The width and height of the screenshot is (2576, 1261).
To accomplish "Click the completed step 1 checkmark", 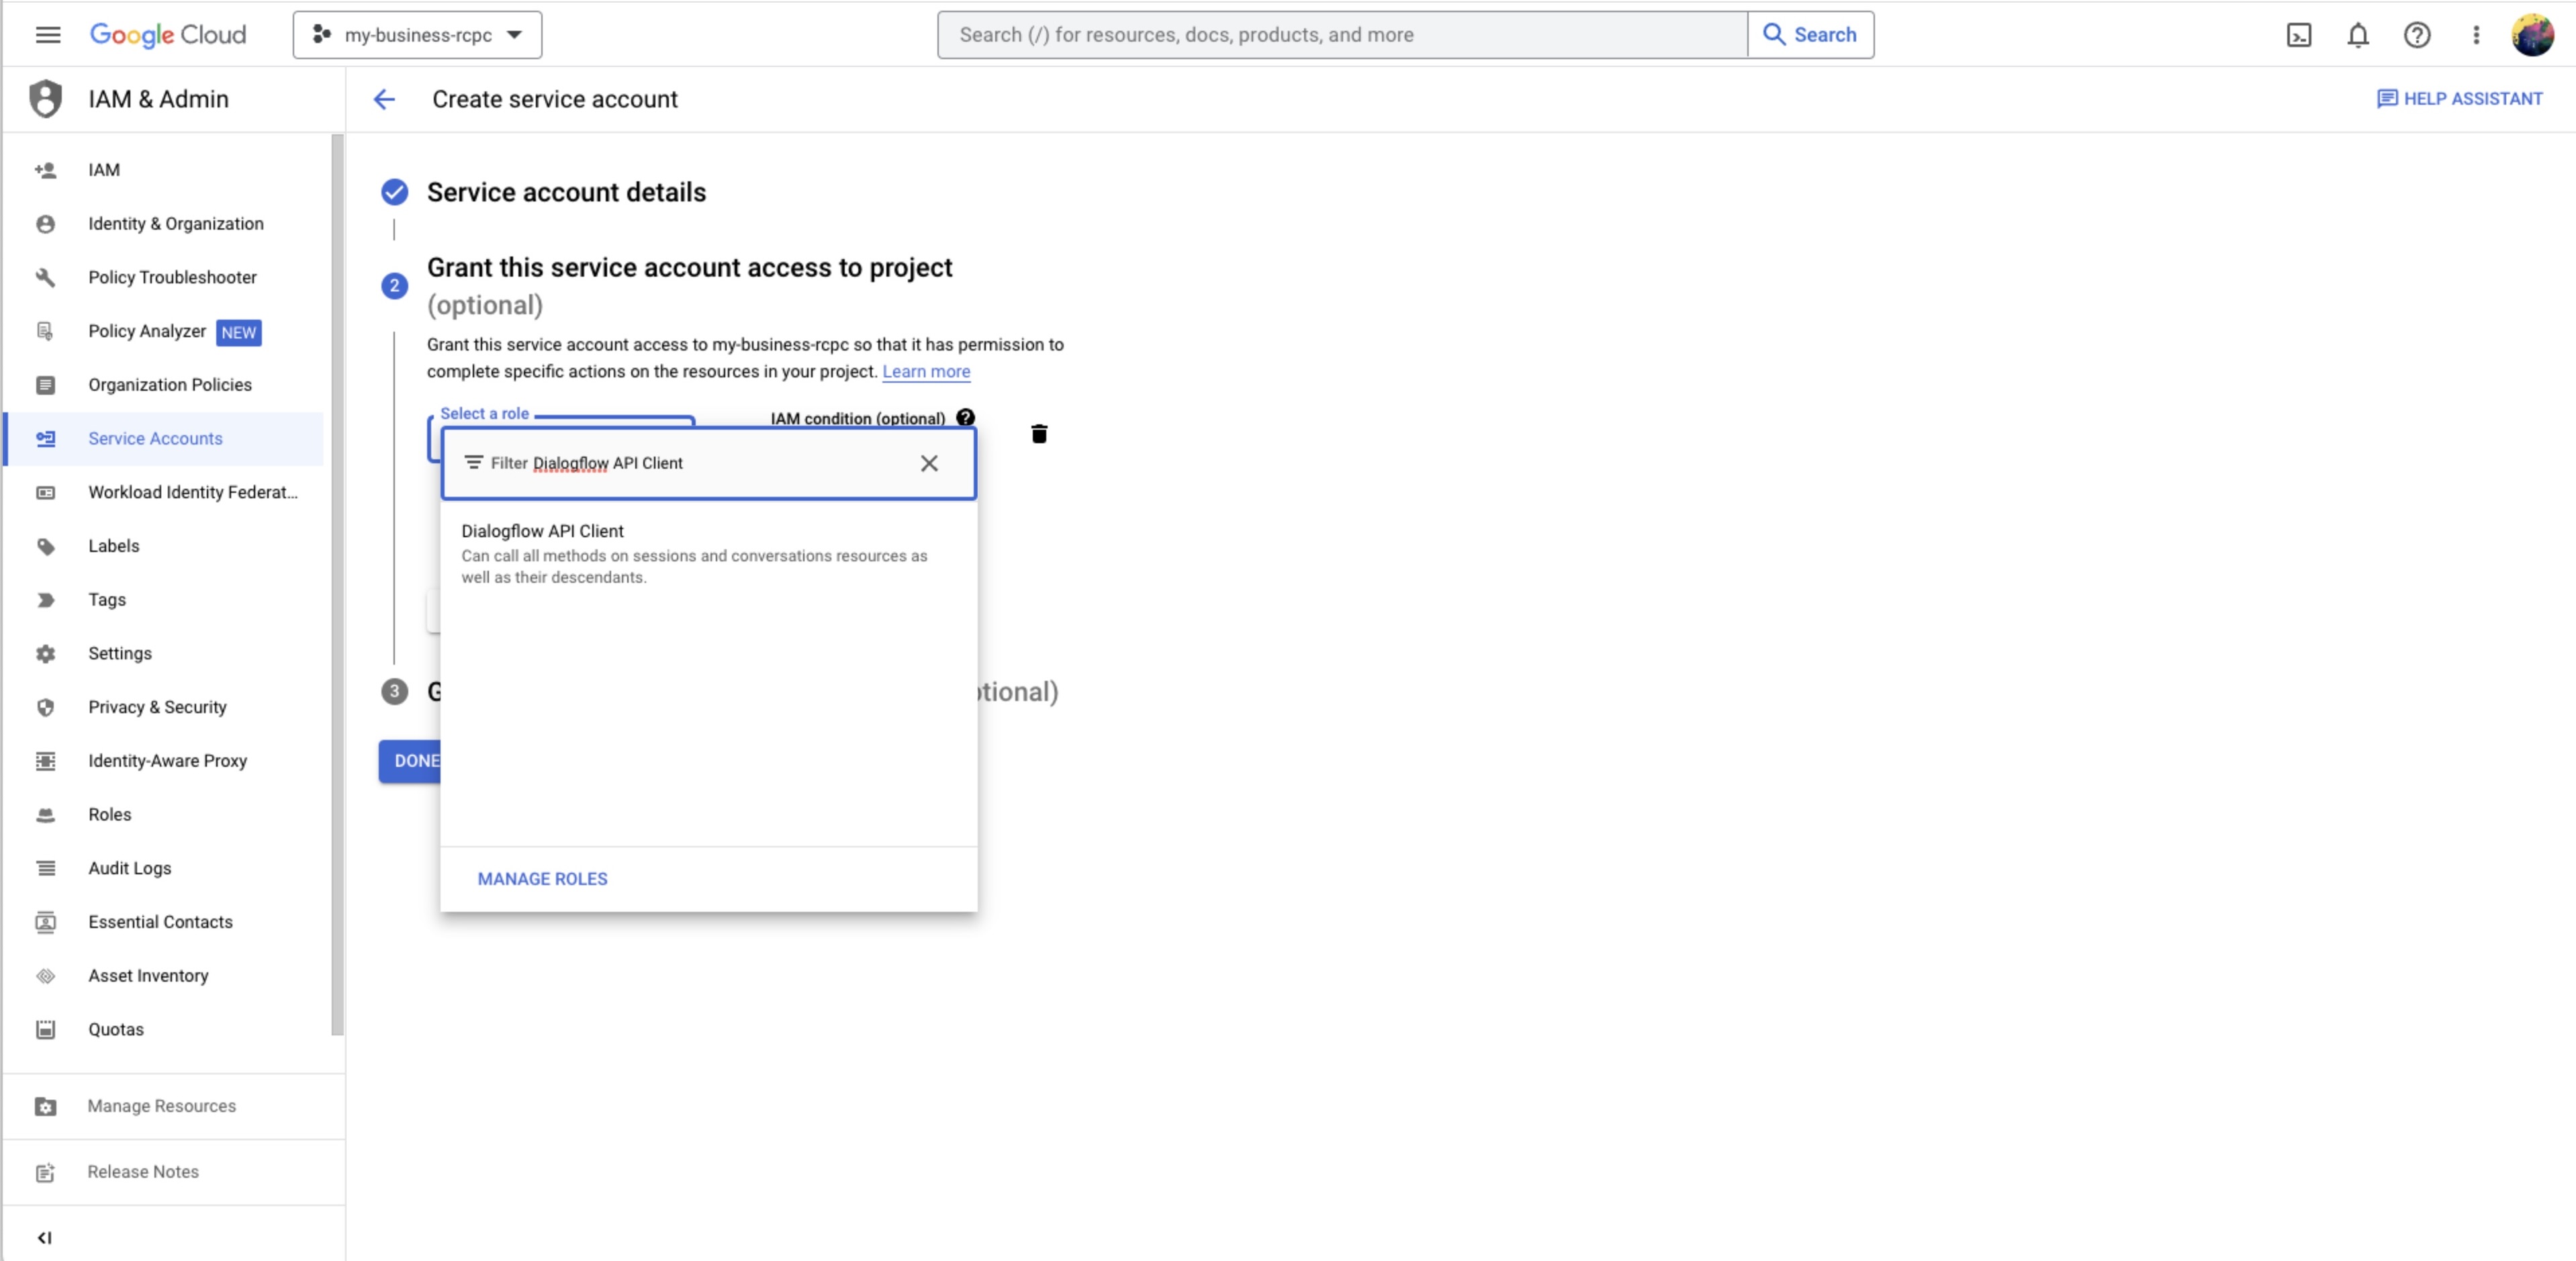I will coord(394,192).
